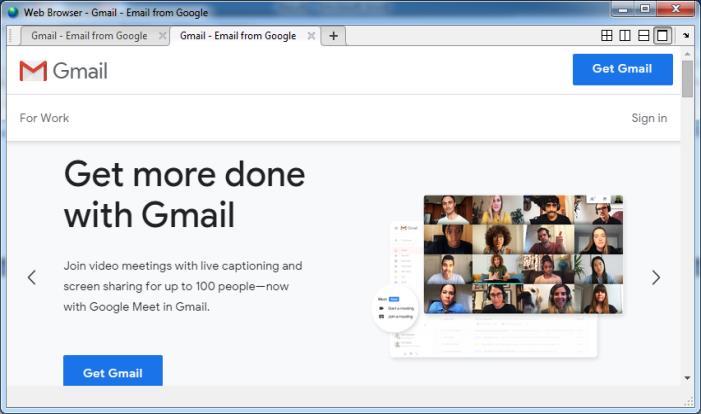Click the Sign in link
Image resolution: width=701 pixels, height=414 pixels.
pyautogui.click(x=649, y=118)
